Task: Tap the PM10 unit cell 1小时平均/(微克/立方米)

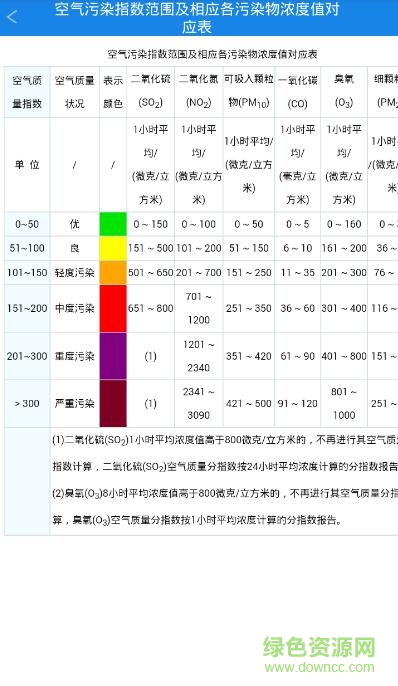Action: [249, 165]
